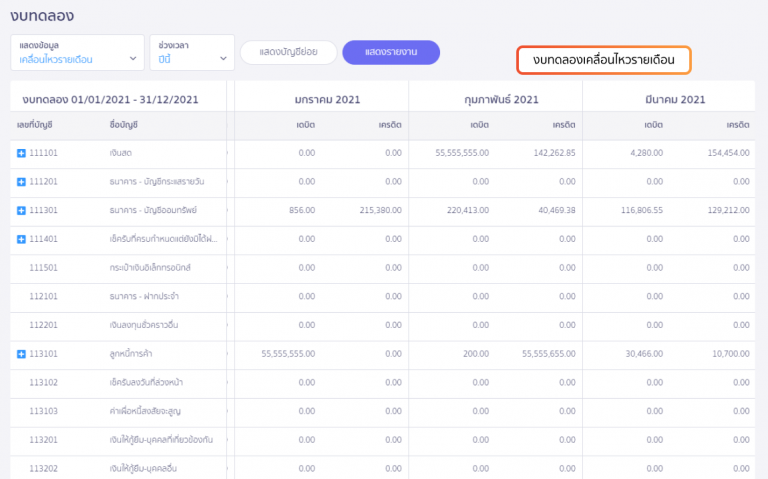Click plus icon beside account 111301

[21, 211]
